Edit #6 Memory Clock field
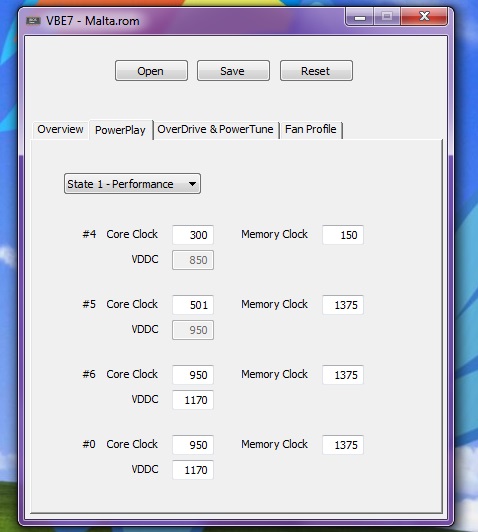 343,375
